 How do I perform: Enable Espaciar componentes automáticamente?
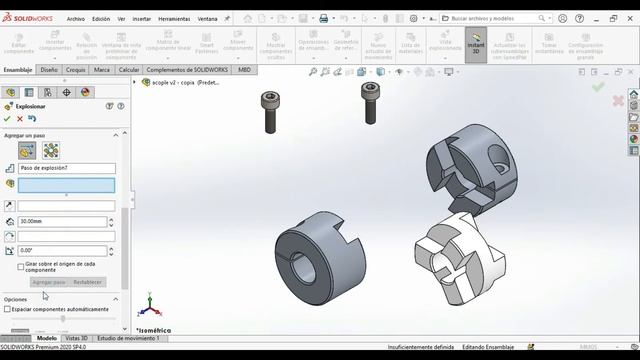coord(7,309)
